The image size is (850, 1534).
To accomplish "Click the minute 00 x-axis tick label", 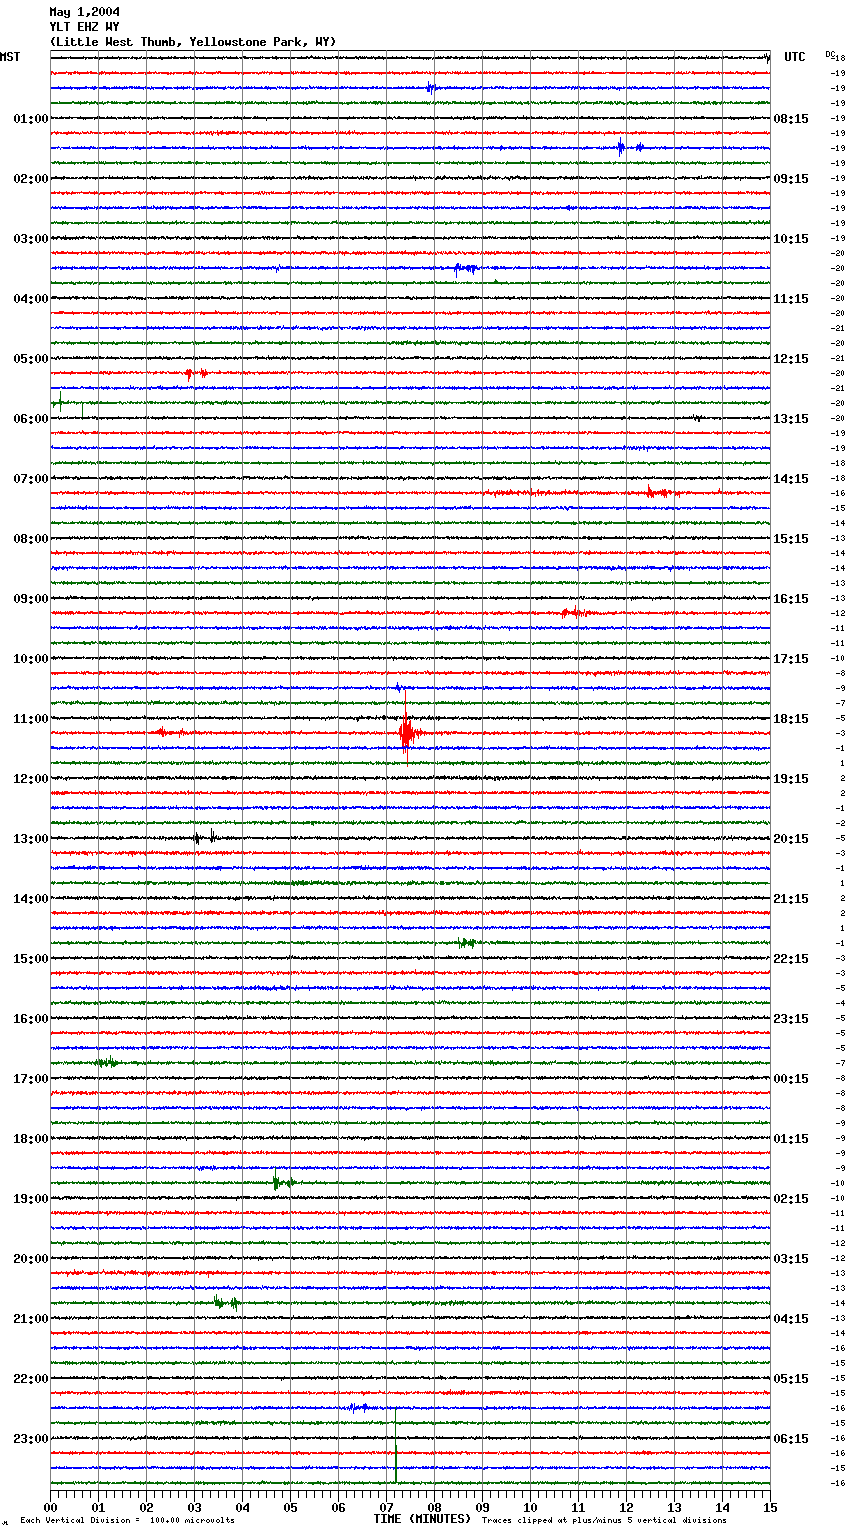I will pyautogui.click(x=50, y=1507).
